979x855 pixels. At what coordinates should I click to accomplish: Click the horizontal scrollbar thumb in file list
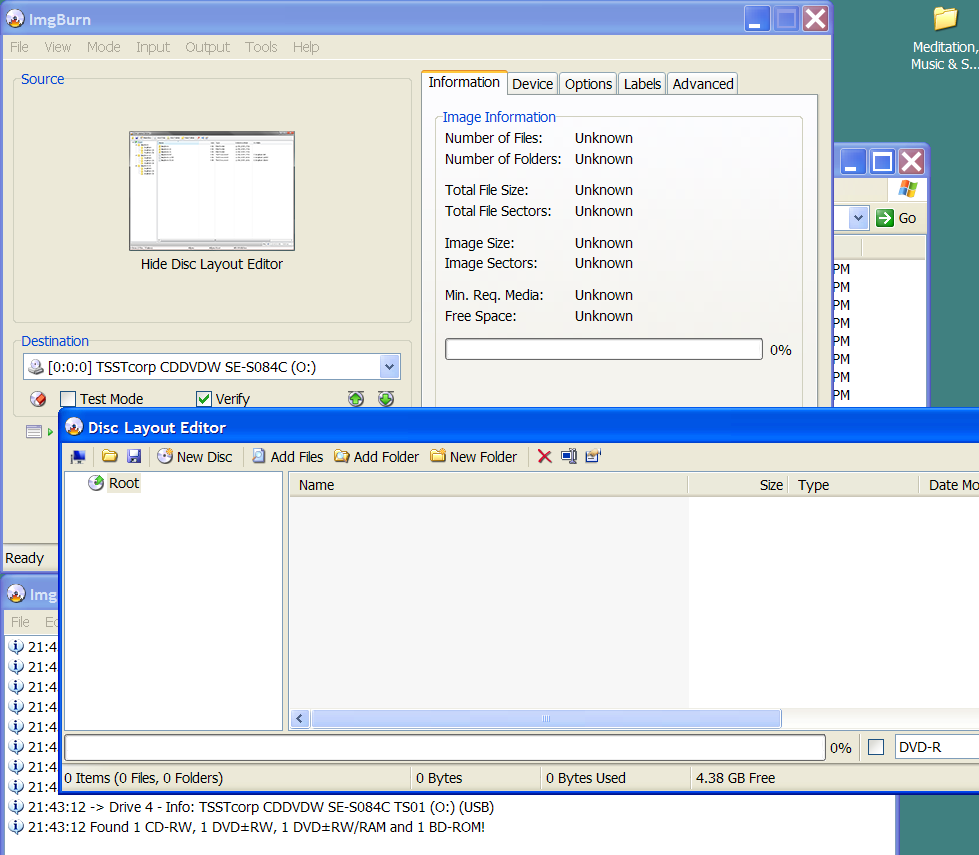(x=546, y=719)
